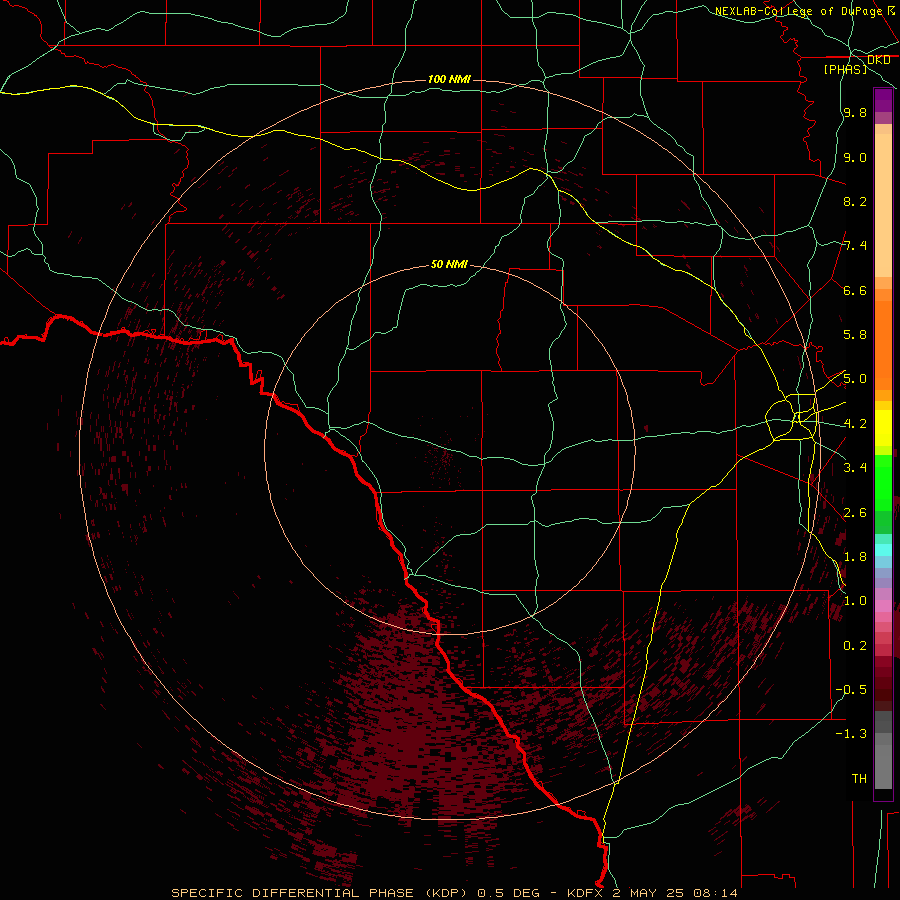
Task: Select the 6.6 value on color scale
Action: (855, 290)
